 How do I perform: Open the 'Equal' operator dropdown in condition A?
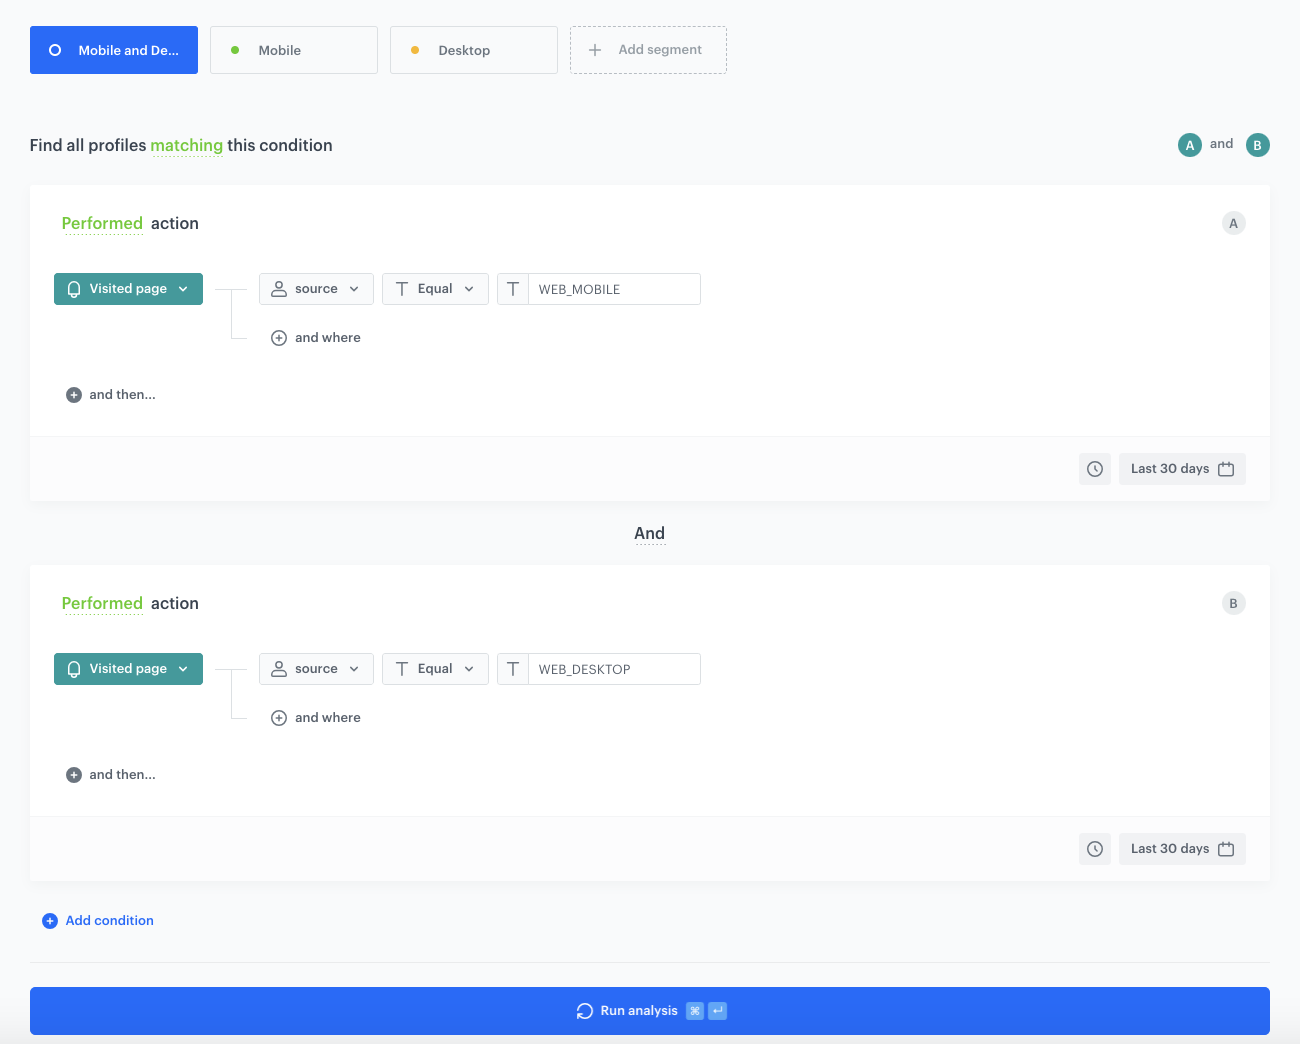[x=435, y=289]
